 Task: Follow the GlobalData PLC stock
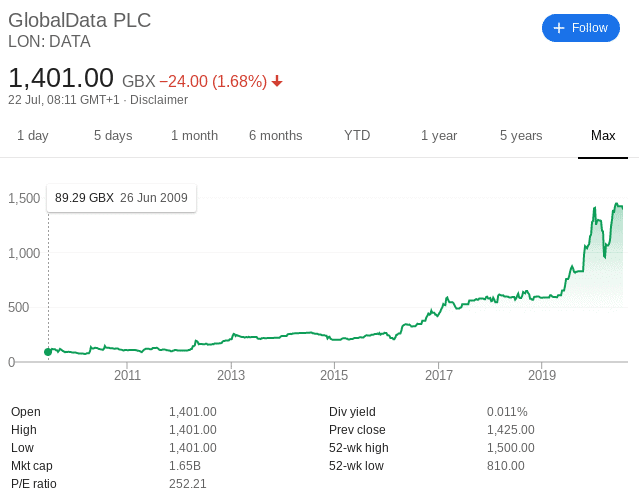(x=581, y=28)
